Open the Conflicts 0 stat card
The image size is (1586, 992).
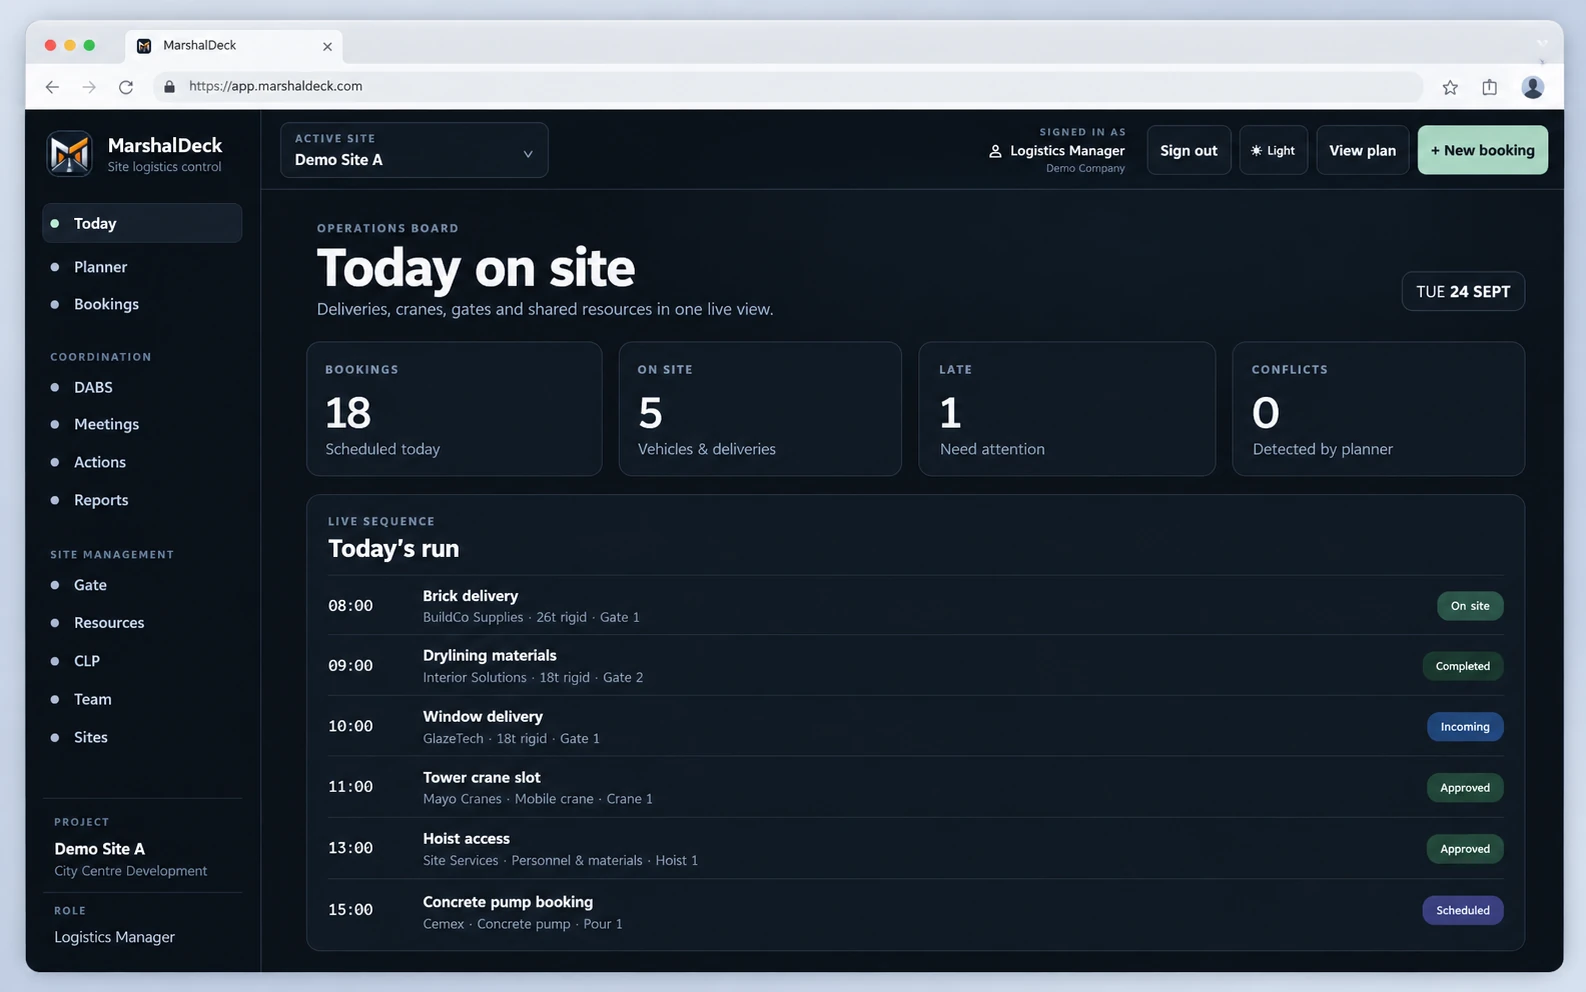coord(1378,409)
